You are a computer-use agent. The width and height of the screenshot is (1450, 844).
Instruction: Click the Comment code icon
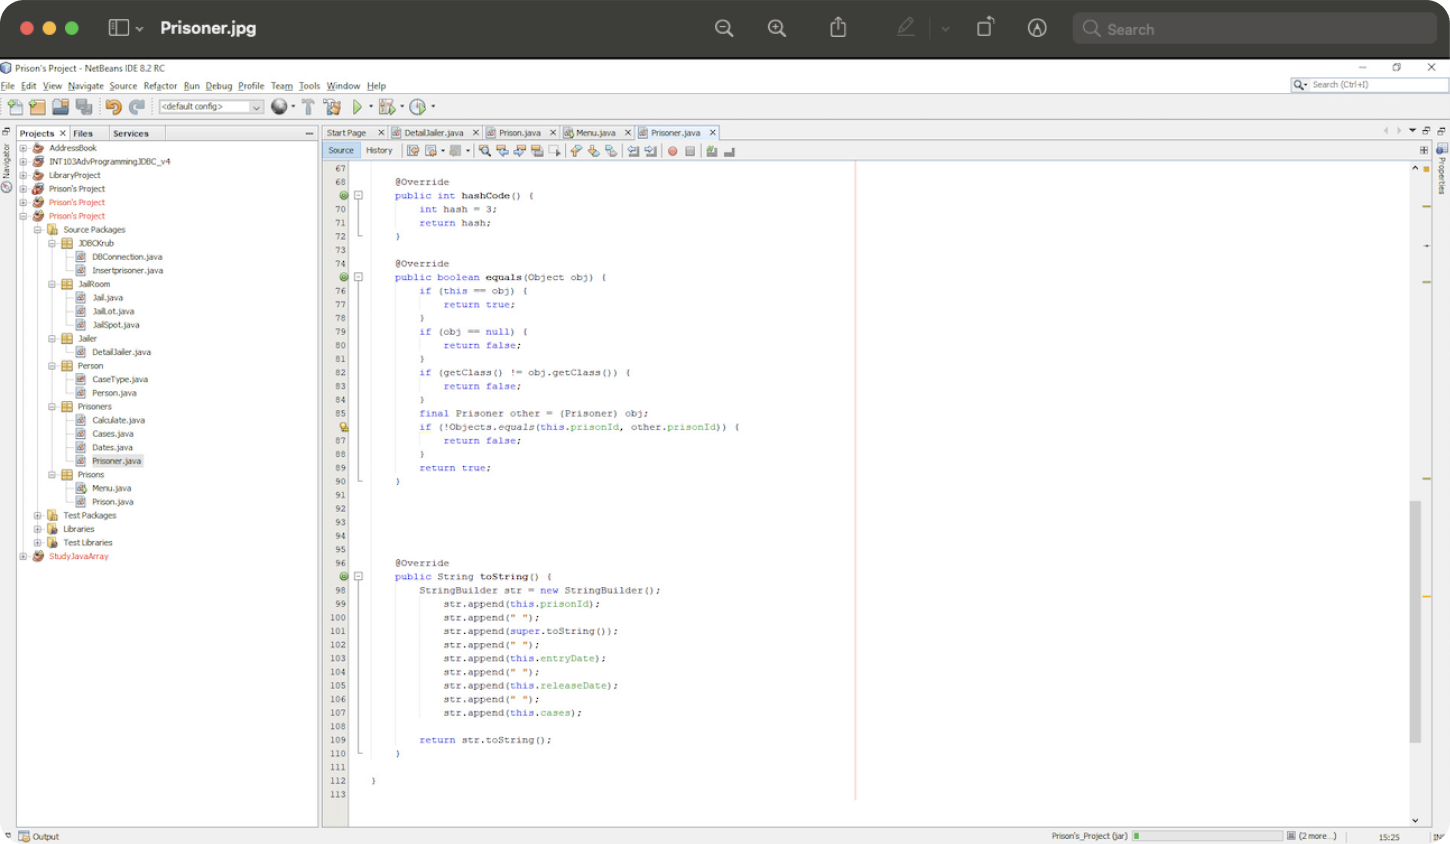(711, 151)
